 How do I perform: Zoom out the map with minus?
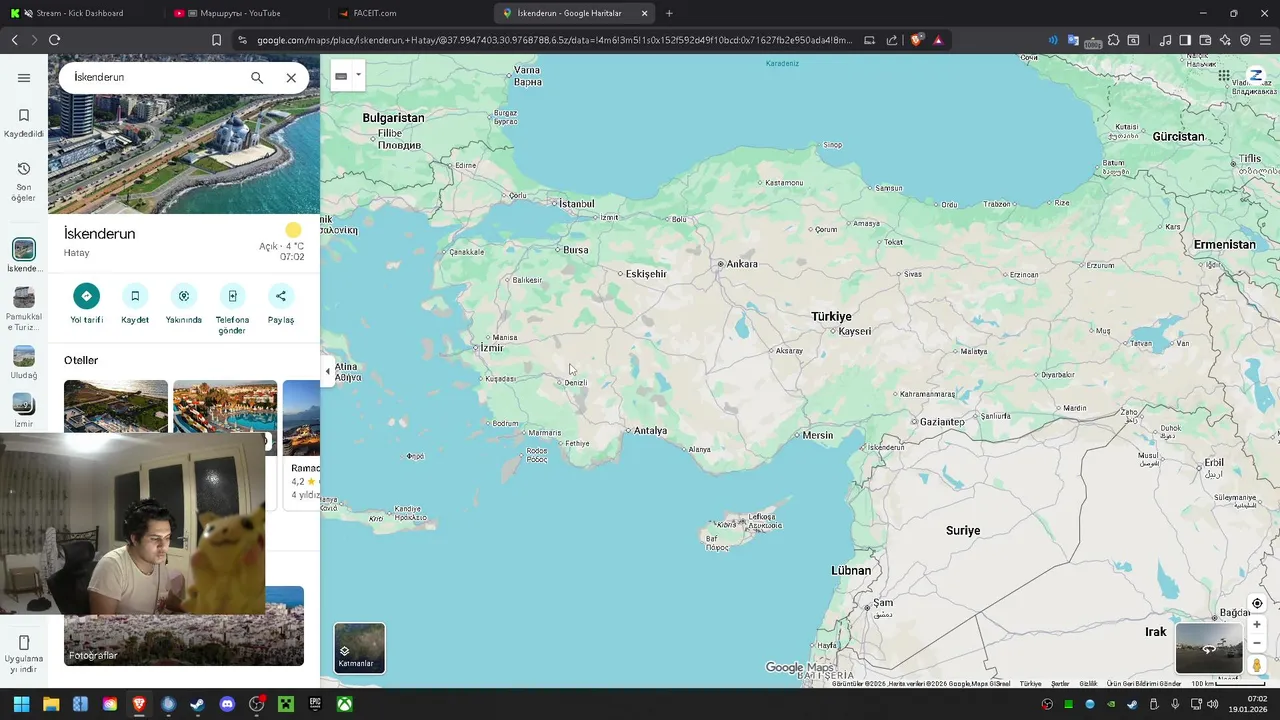(1257, 643)
